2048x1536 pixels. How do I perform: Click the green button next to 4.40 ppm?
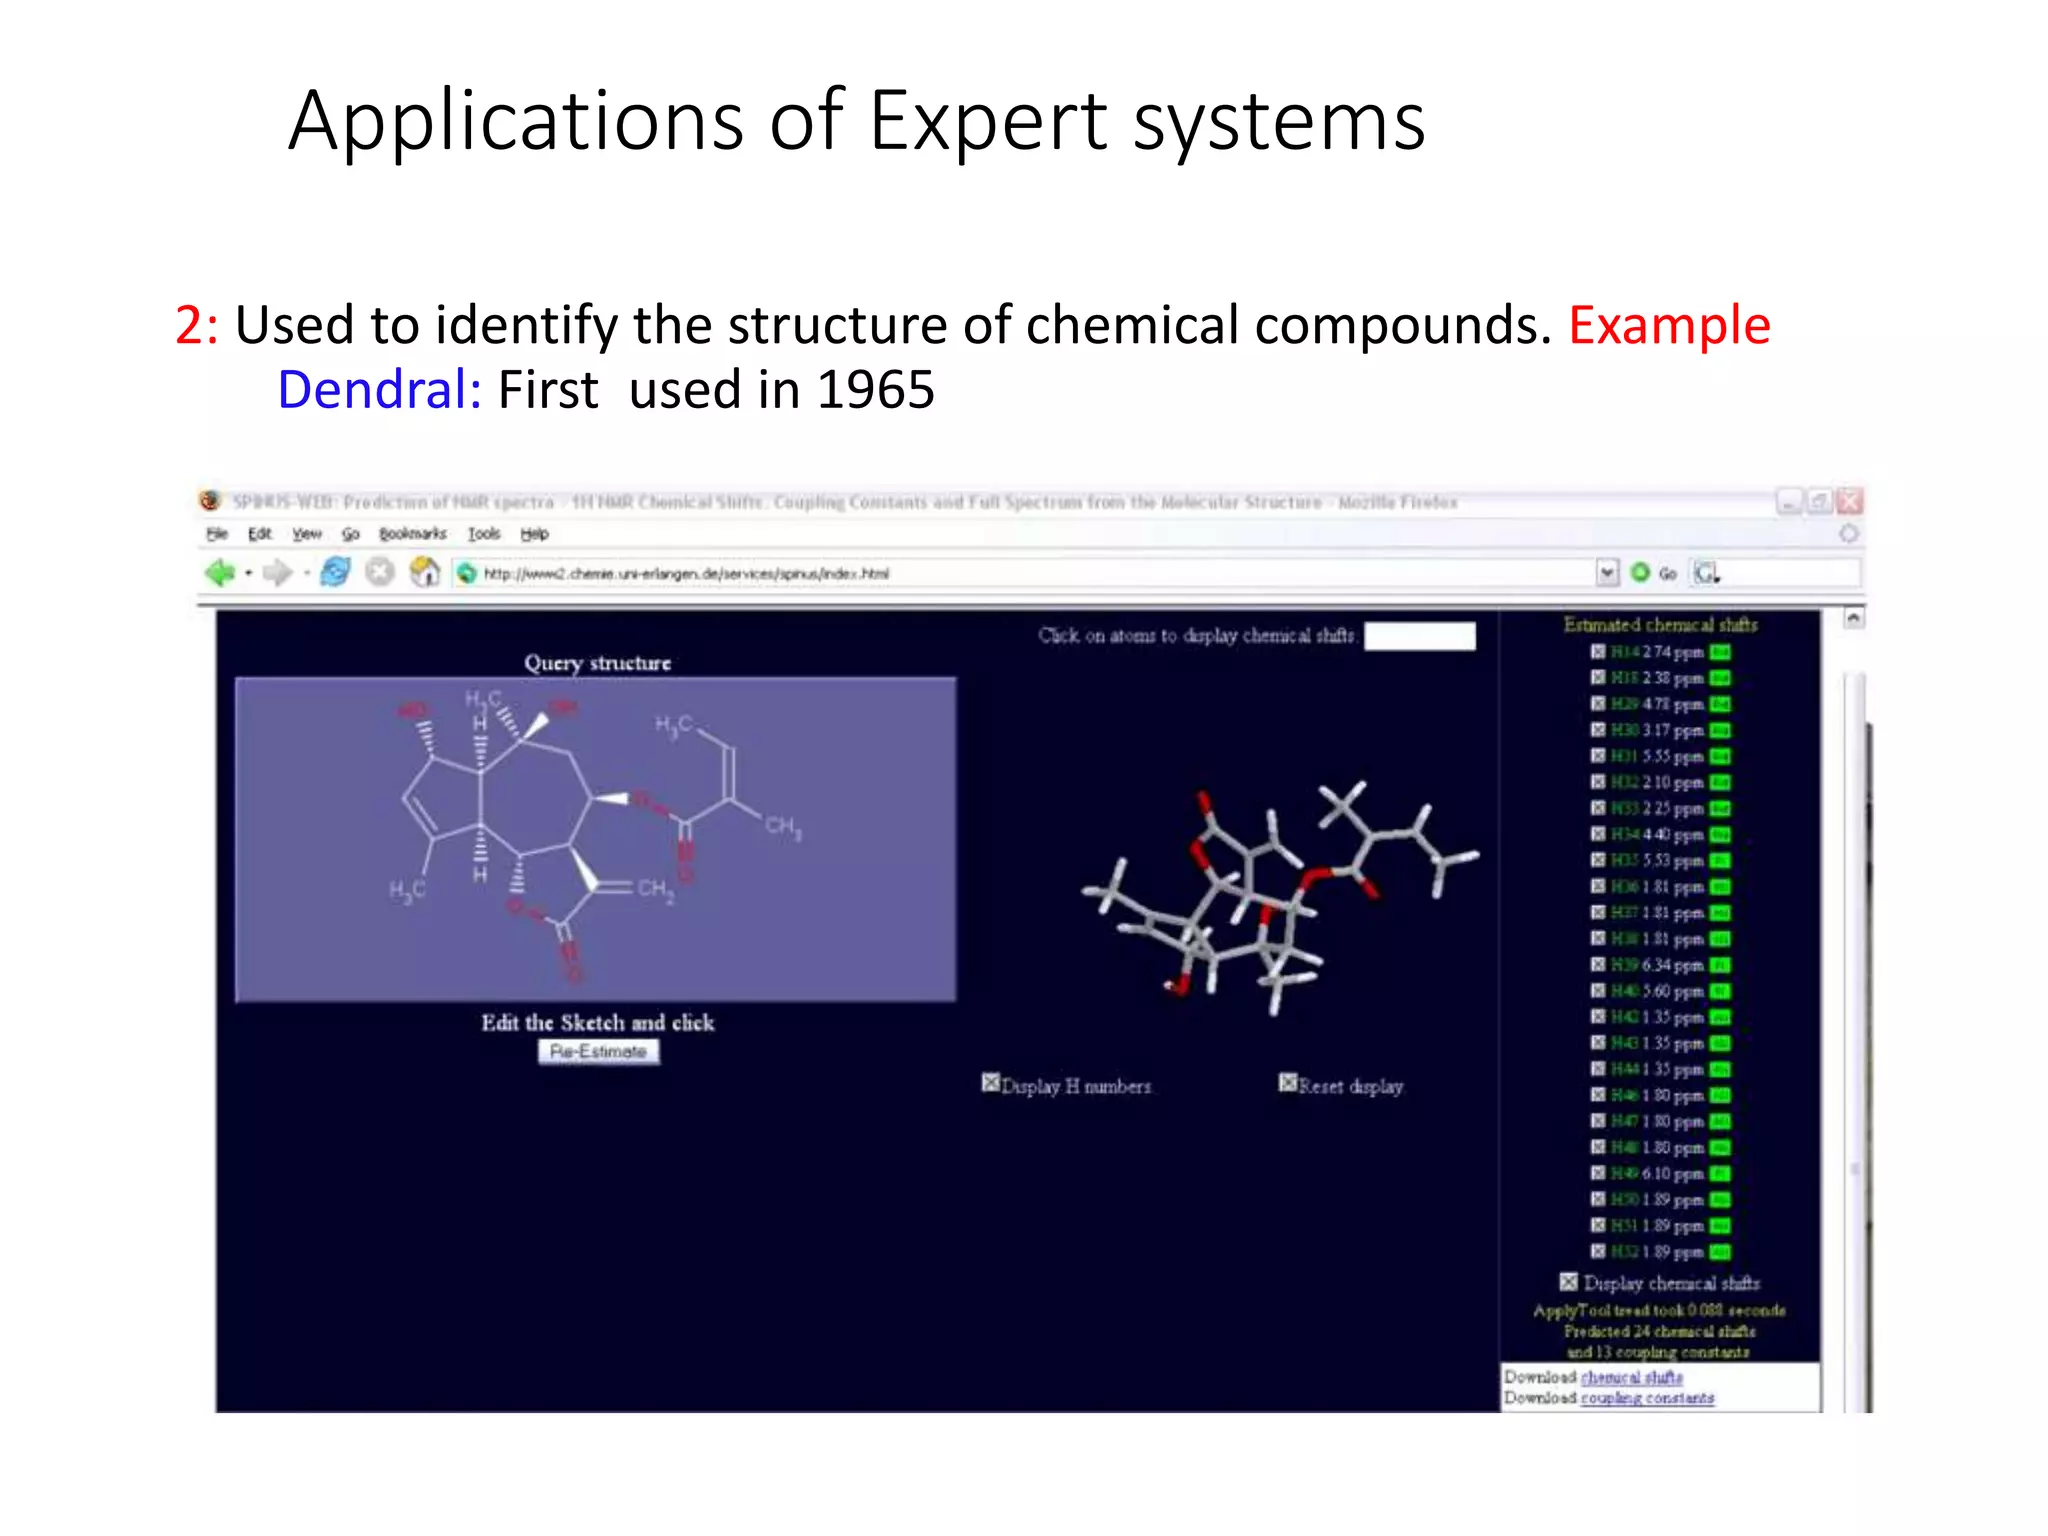point(1720,834)
